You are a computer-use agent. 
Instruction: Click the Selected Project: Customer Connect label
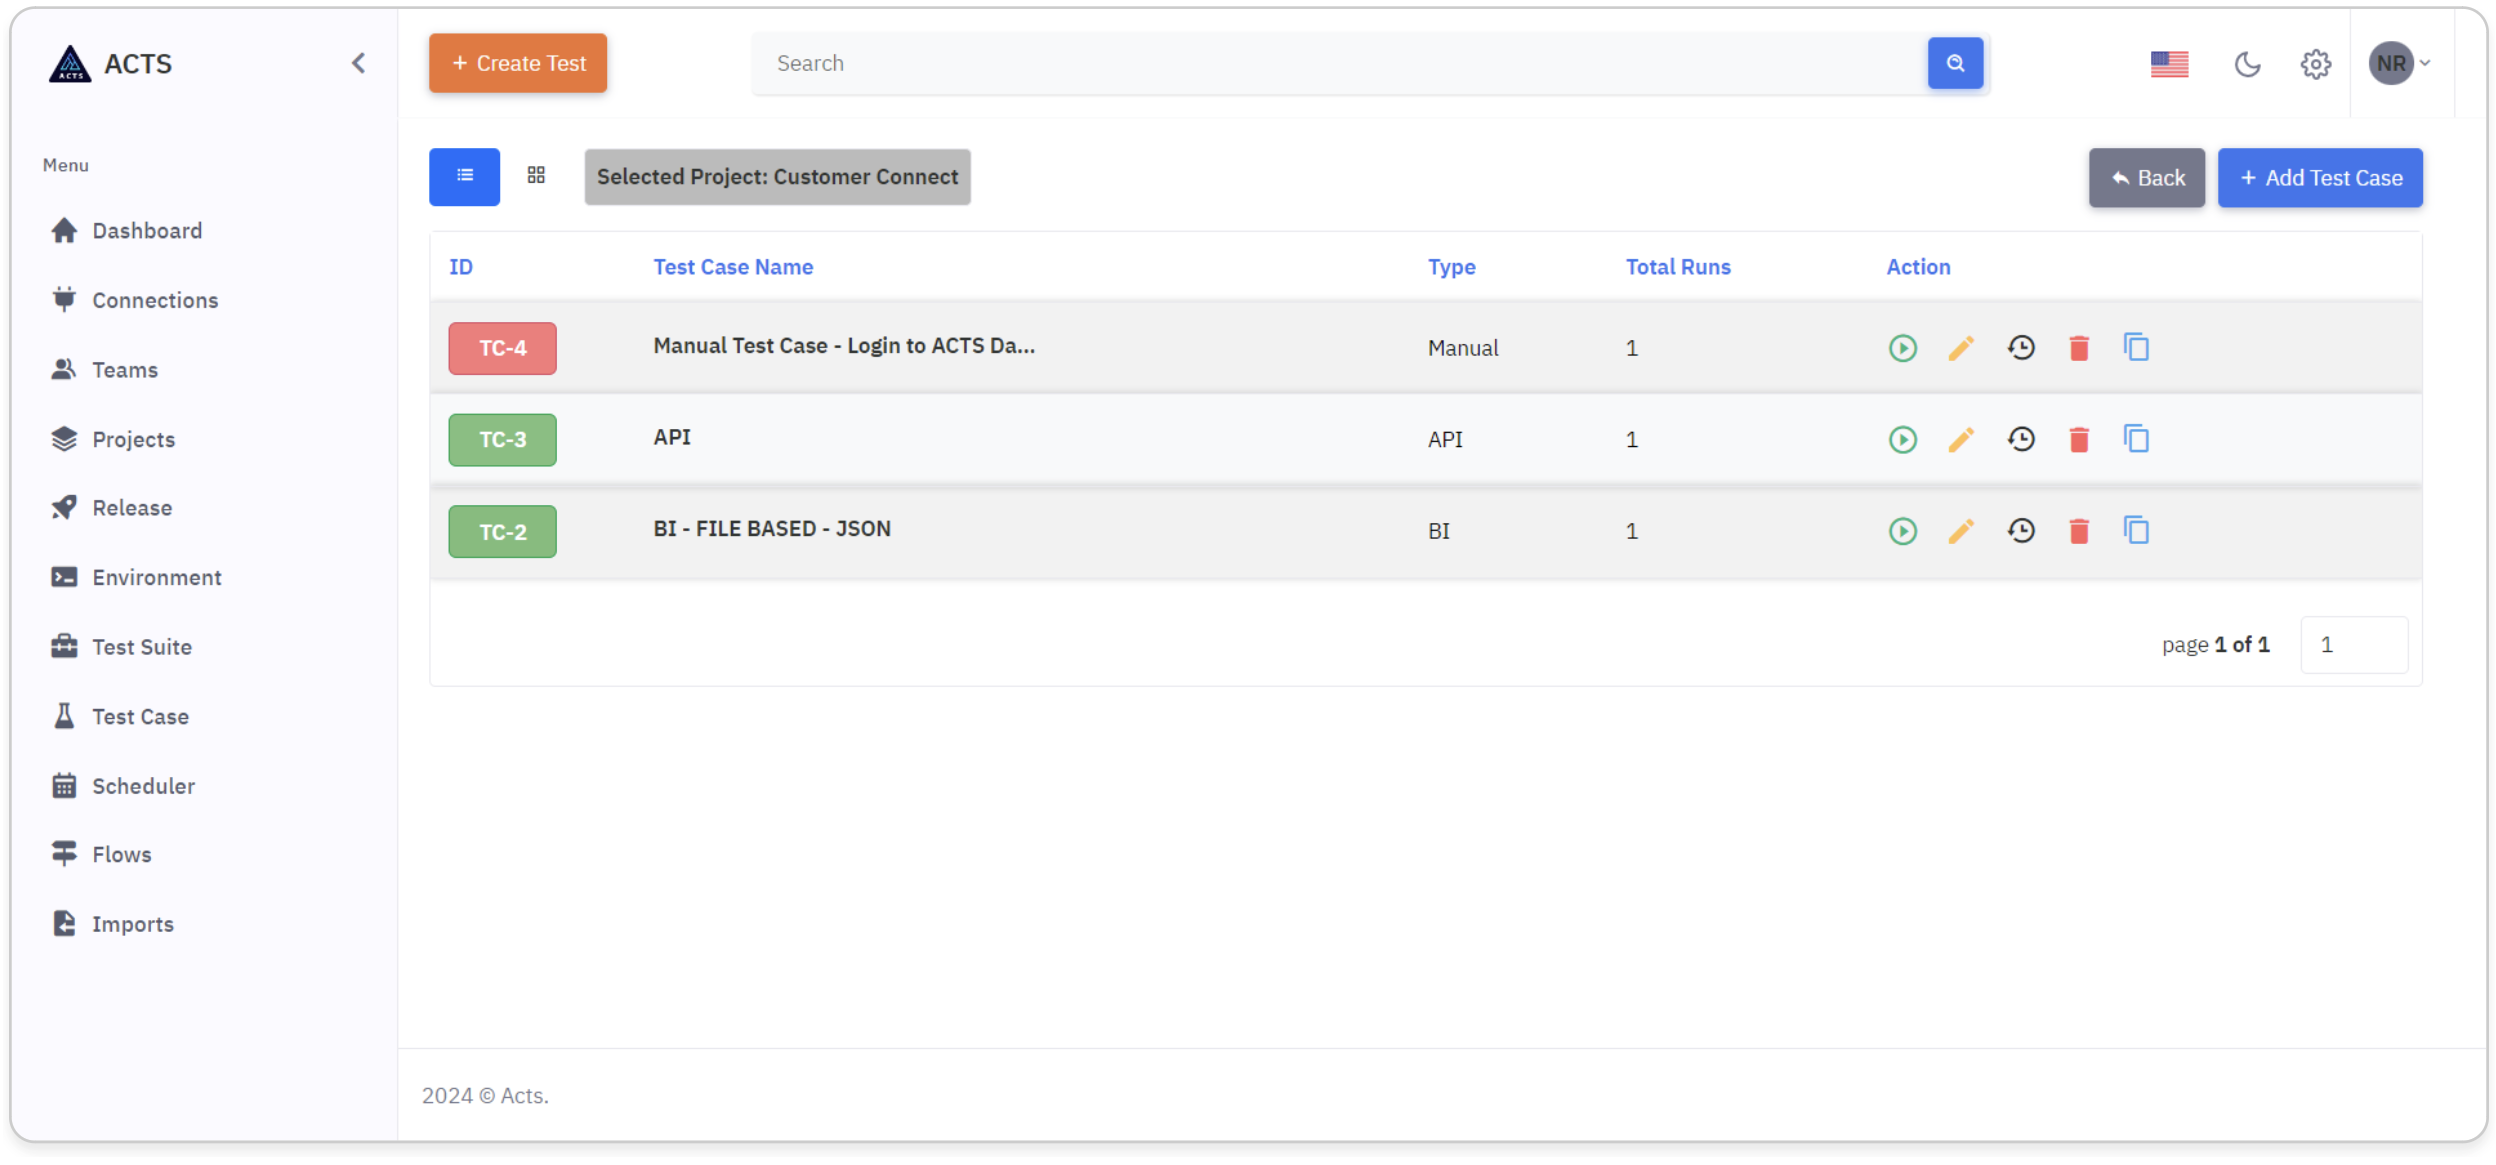[x=777, y=177]
